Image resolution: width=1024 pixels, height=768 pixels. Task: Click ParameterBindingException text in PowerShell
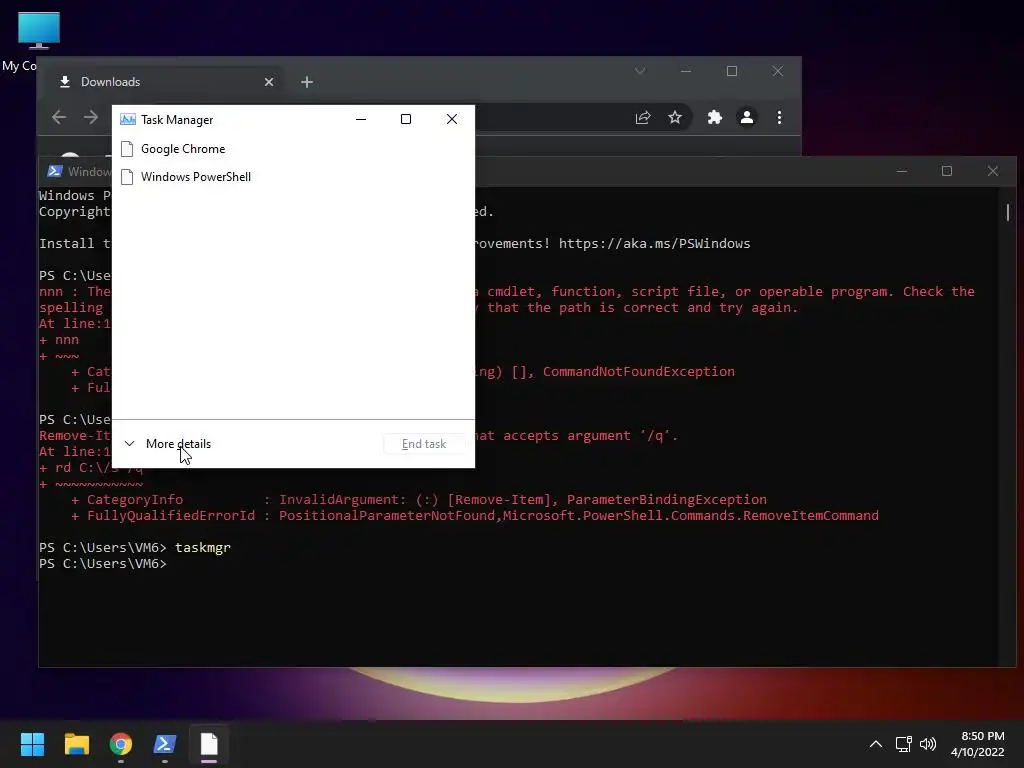tap(667, 500)
